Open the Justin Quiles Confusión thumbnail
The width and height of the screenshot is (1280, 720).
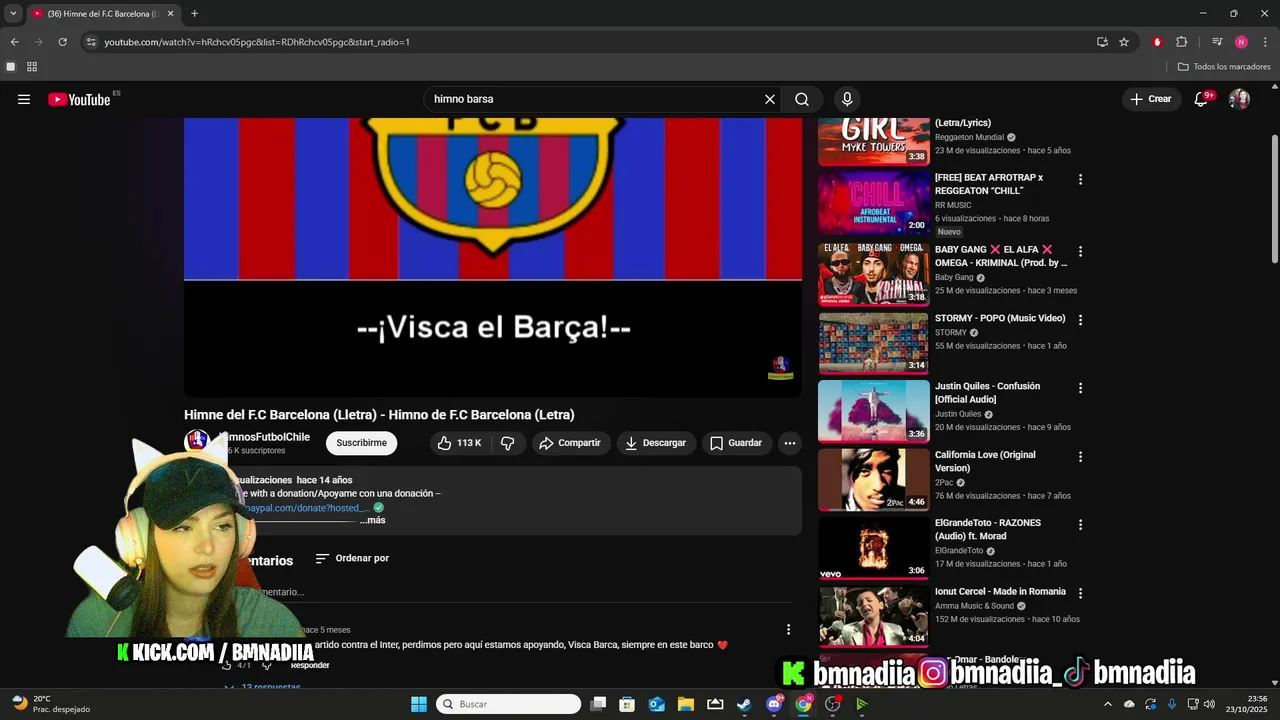click(874, 411)
